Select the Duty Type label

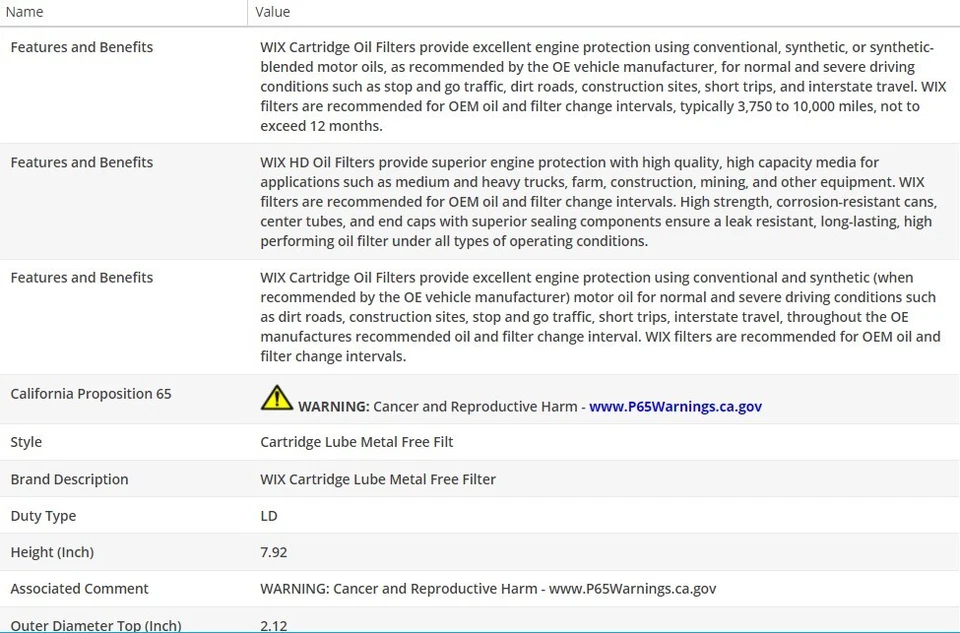[x=43, y=516]
